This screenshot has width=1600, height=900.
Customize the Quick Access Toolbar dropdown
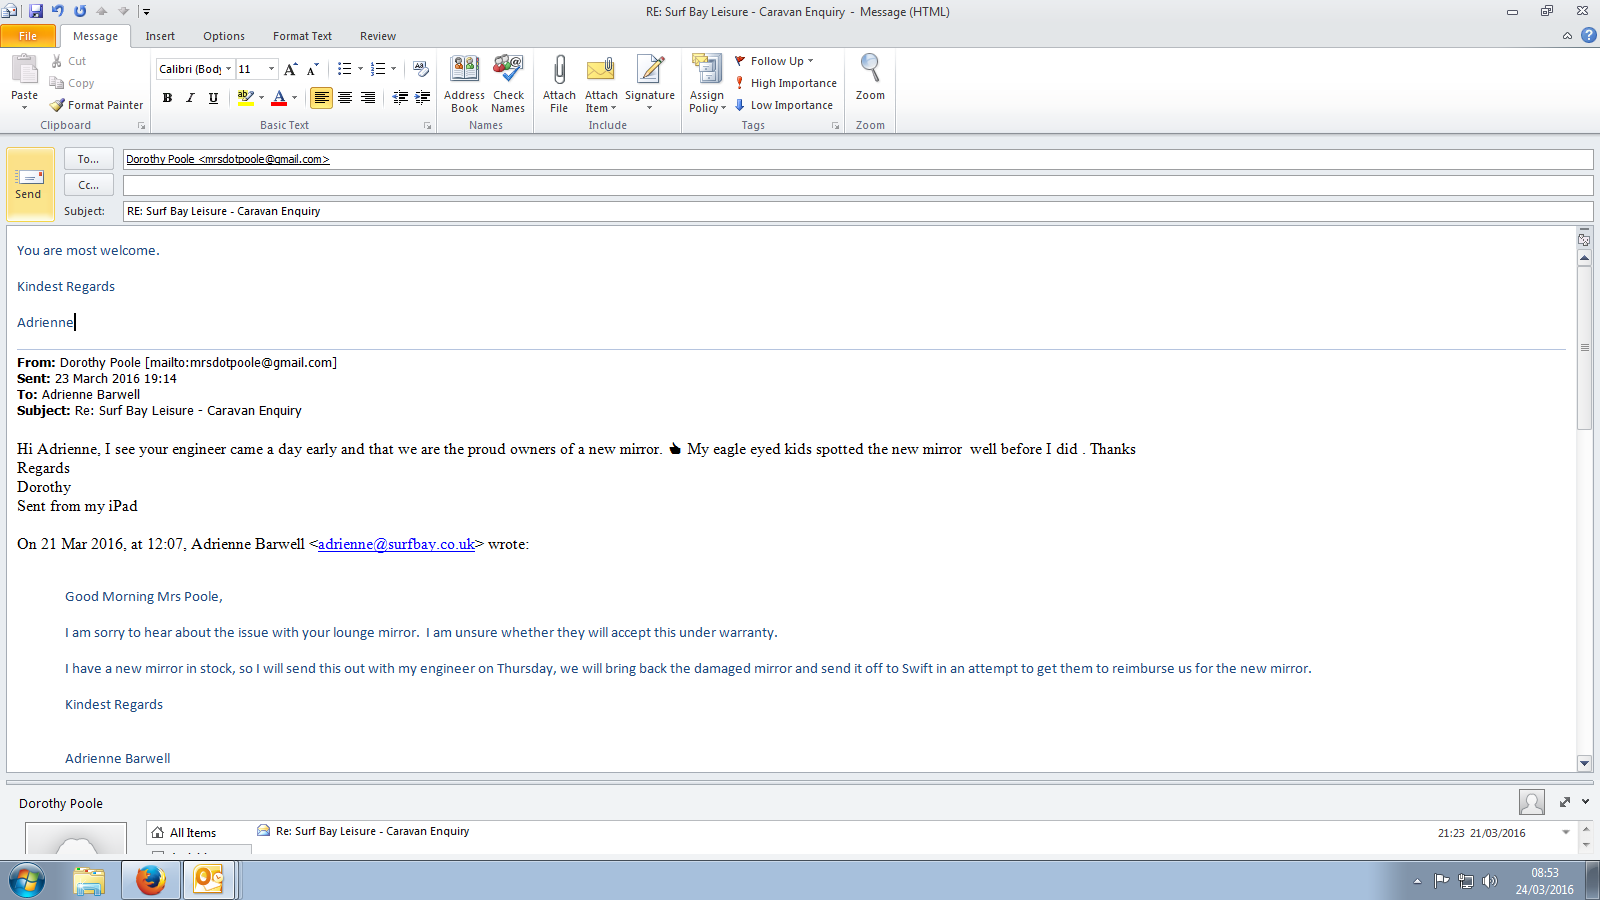coord(146,12)
